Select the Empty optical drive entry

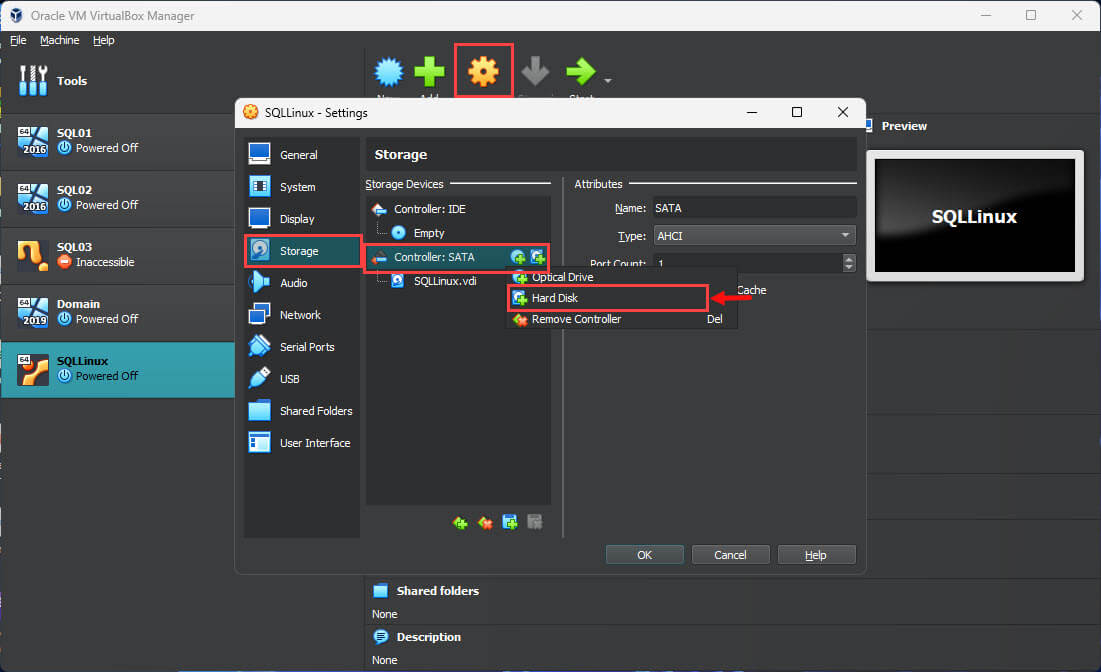458,233
